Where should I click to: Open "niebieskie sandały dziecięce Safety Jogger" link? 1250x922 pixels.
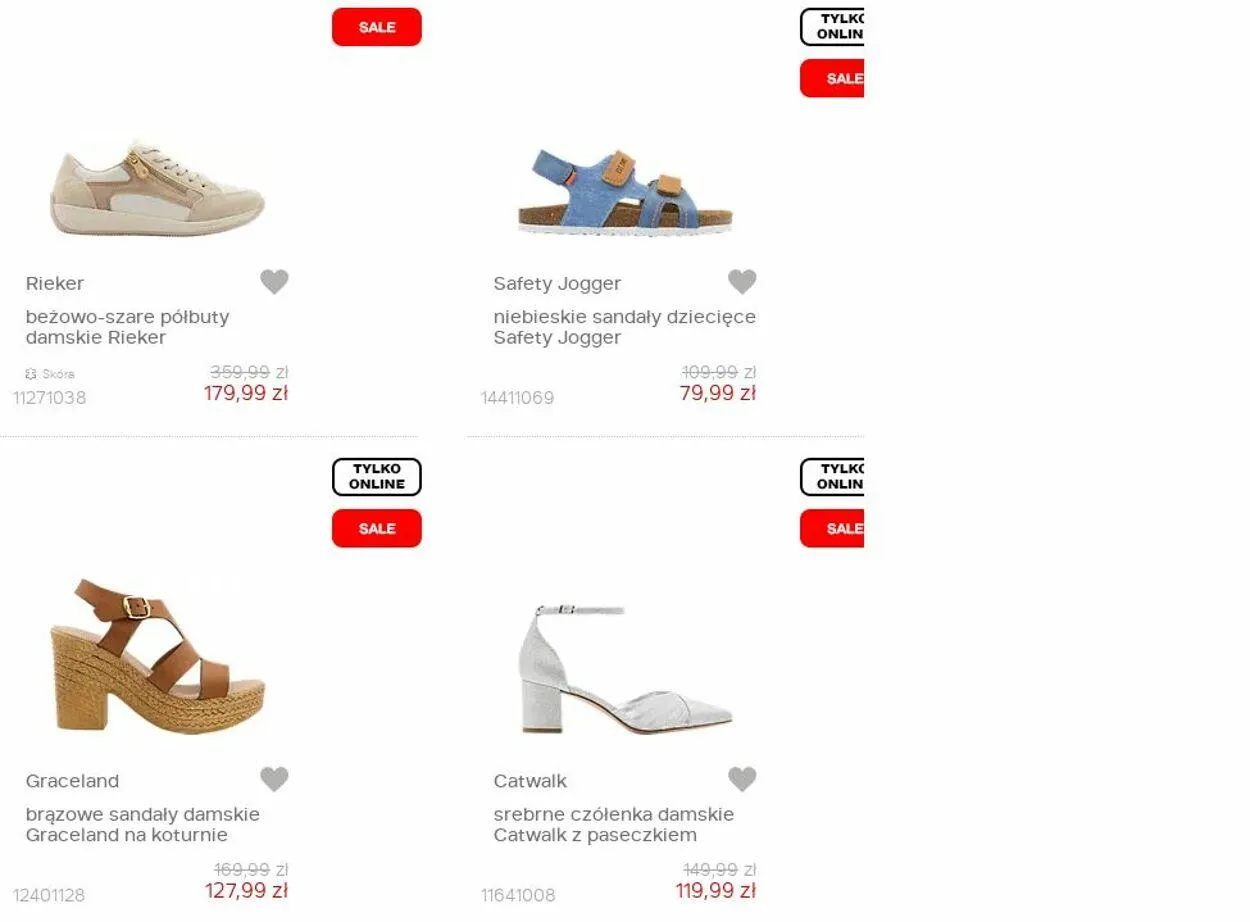624,327
